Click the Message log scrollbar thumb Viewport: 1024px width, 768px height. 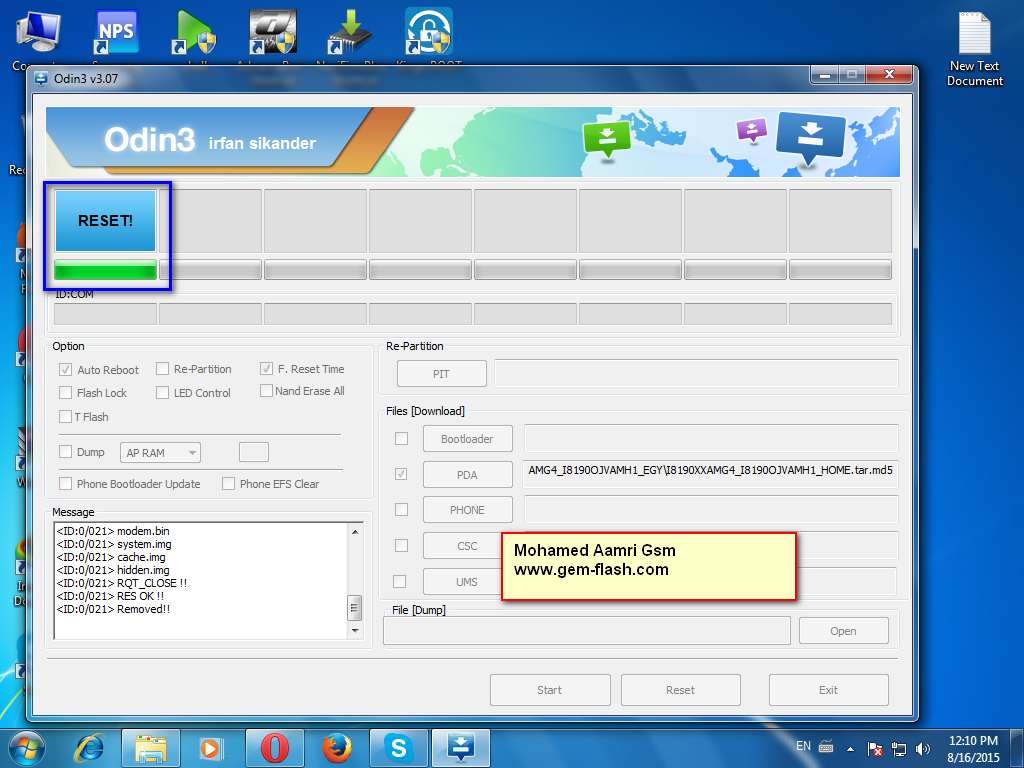tap(354, 608)
